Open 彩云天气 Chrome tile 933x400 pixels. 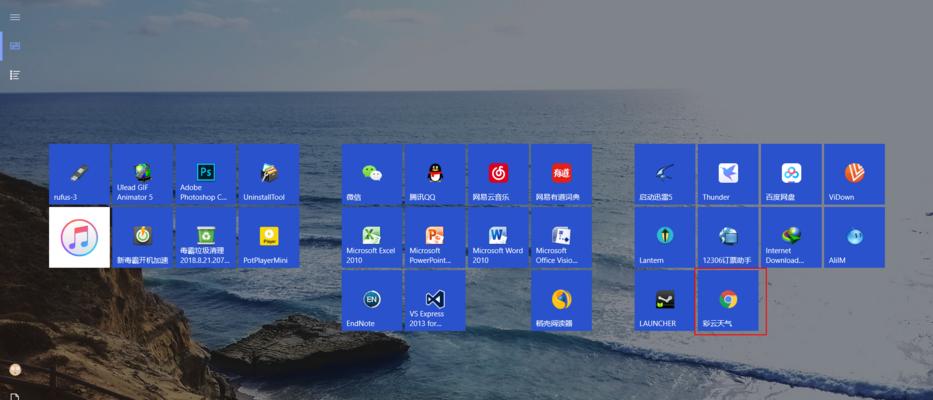point(728,301)
